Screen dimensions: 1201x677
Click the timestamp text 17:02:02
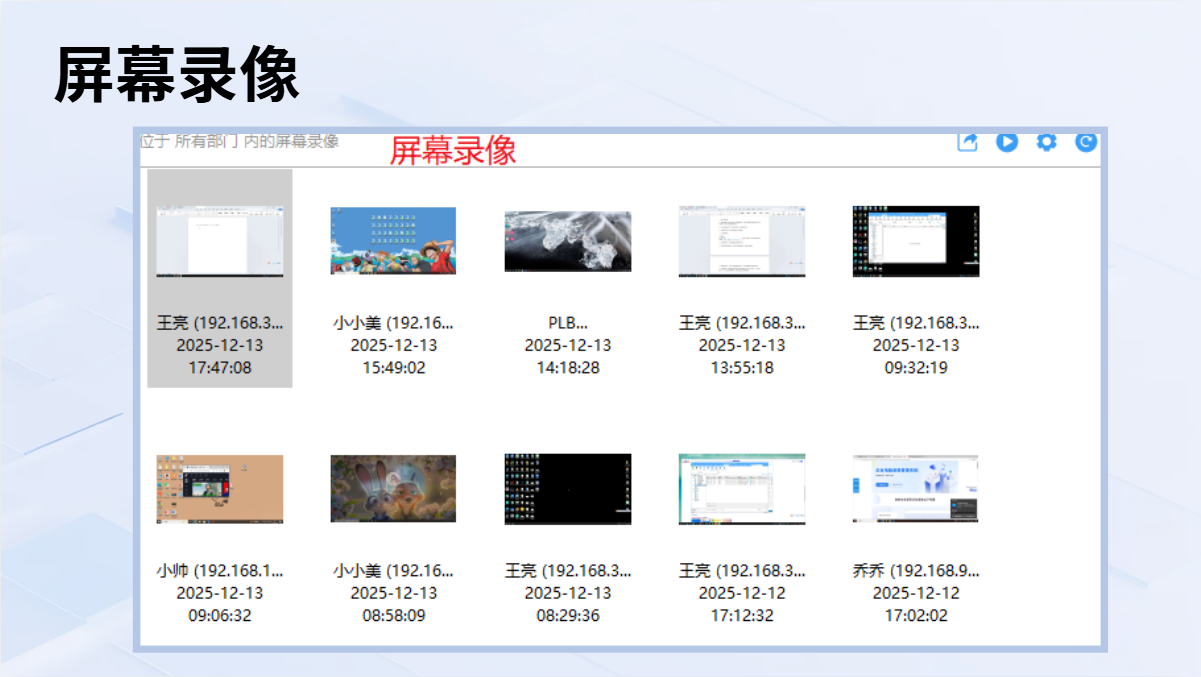tap(916, 616)
